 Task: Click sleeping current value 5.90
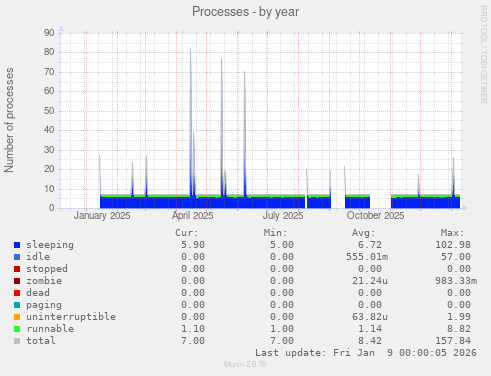coord(193,245)
